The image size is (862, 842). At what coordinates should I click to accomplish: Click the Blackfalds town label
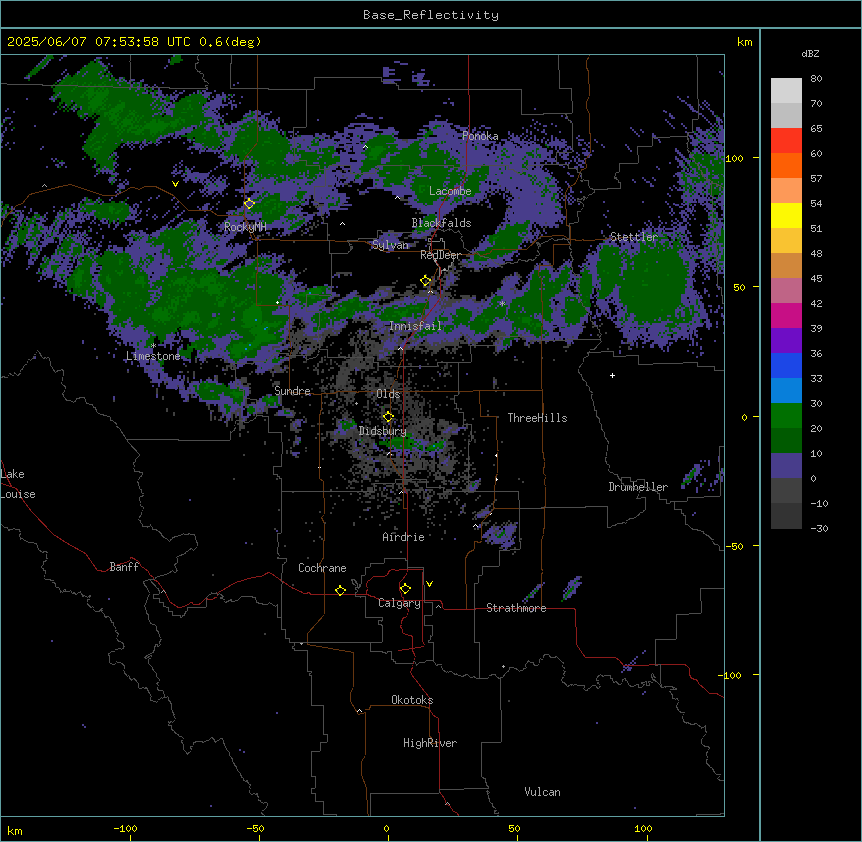click(x=441, y=223)
